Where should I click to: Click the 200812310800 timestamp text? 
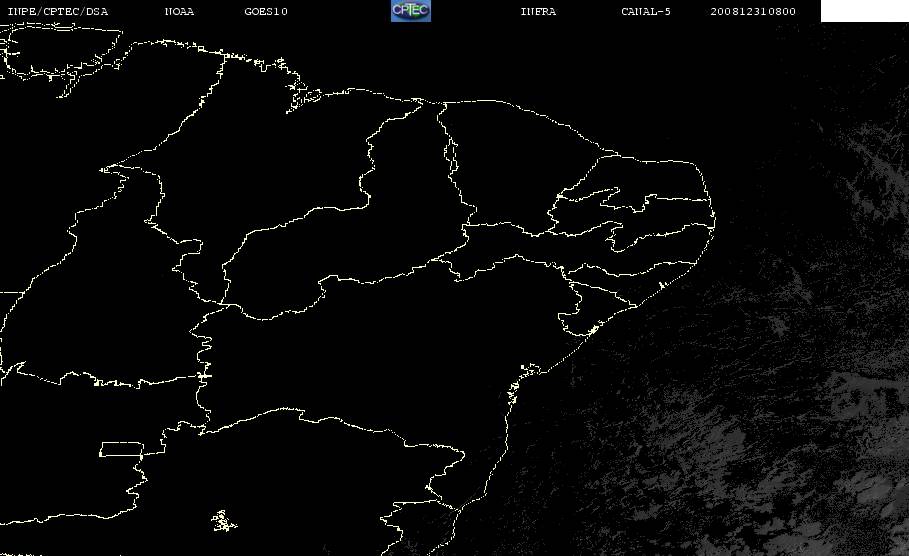coord(753,12)
